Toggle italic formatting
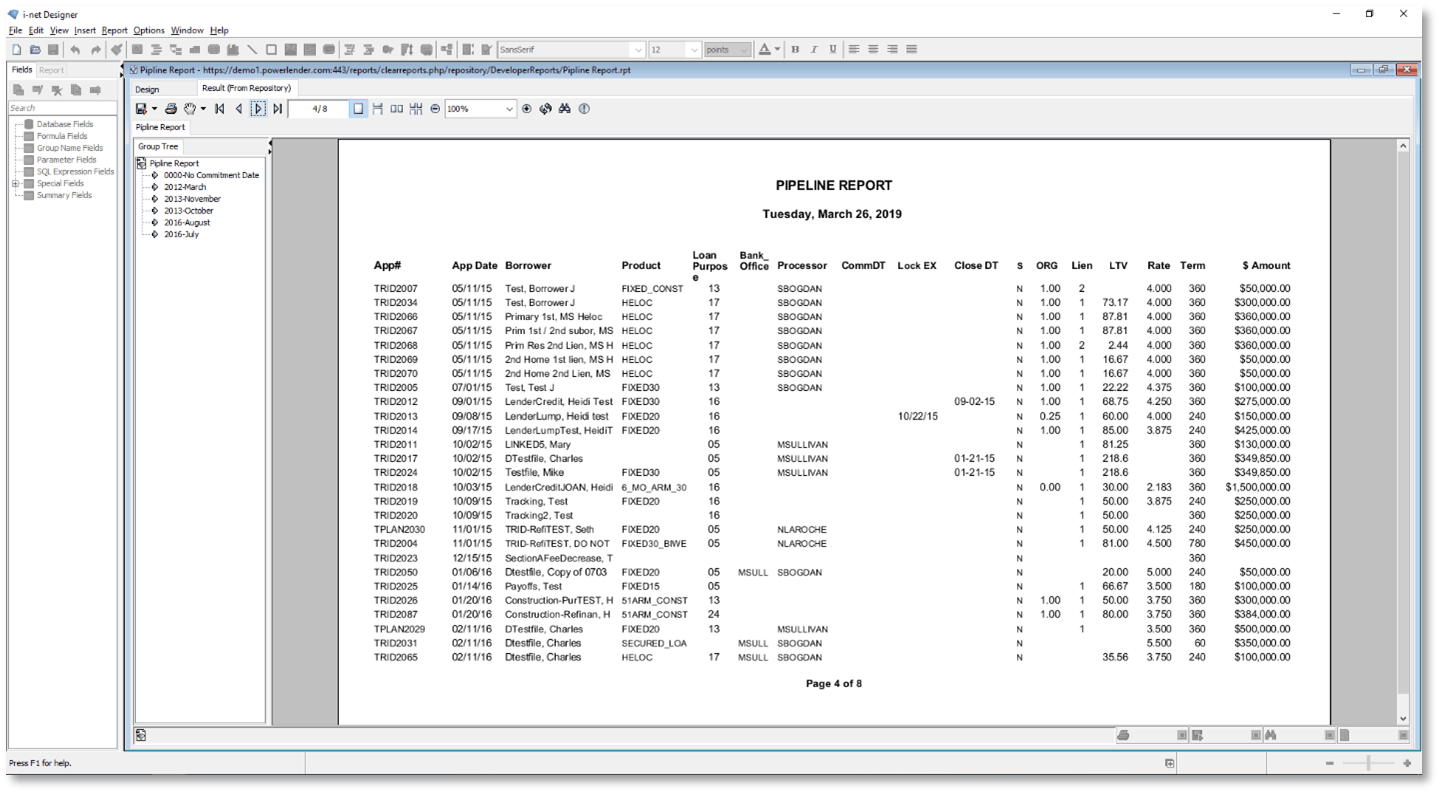This screenshot has width=1441, height=794. (x=814, y=50)
